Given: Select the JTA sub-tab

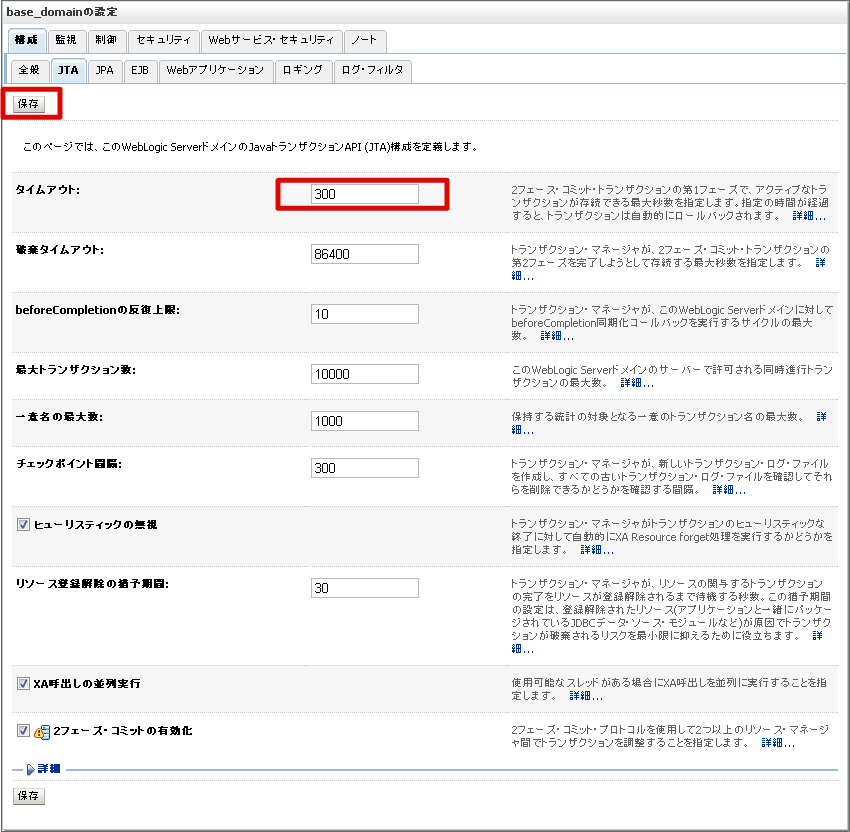Looking at the screenshot, I should pos(68,70).
